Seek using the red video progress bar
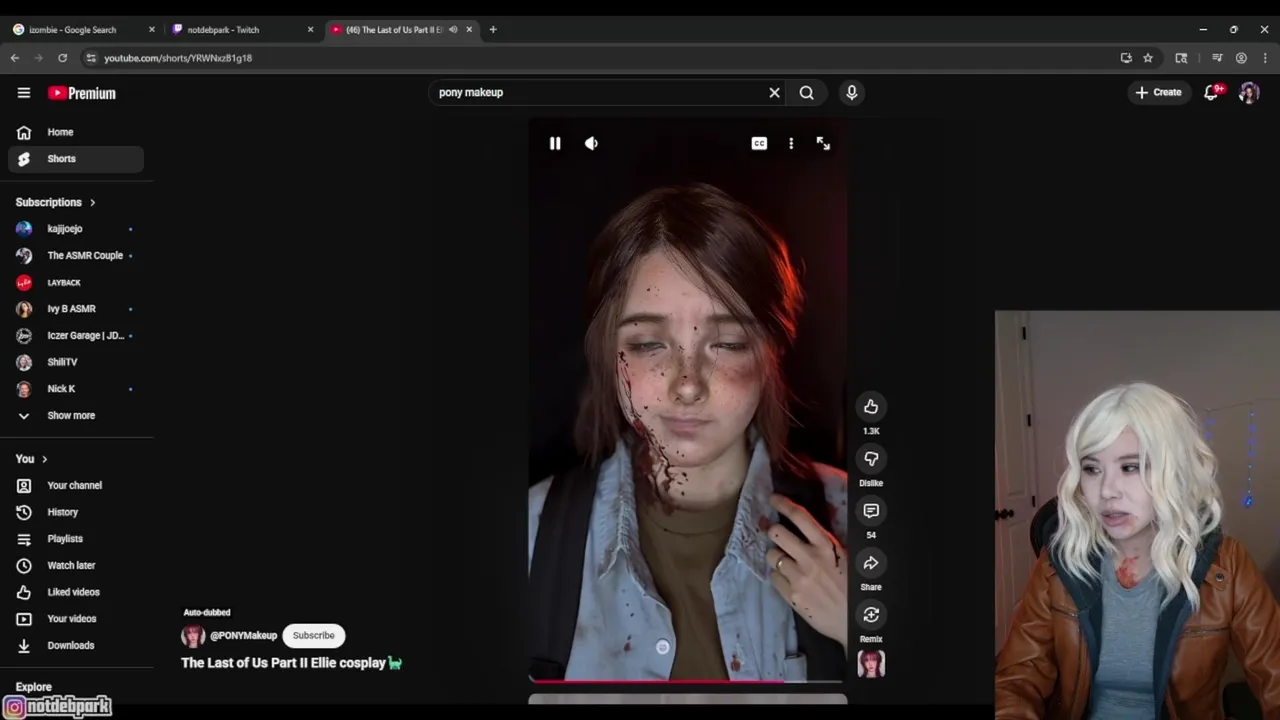The image size is (1280, 720). click(x=687, y=681)
